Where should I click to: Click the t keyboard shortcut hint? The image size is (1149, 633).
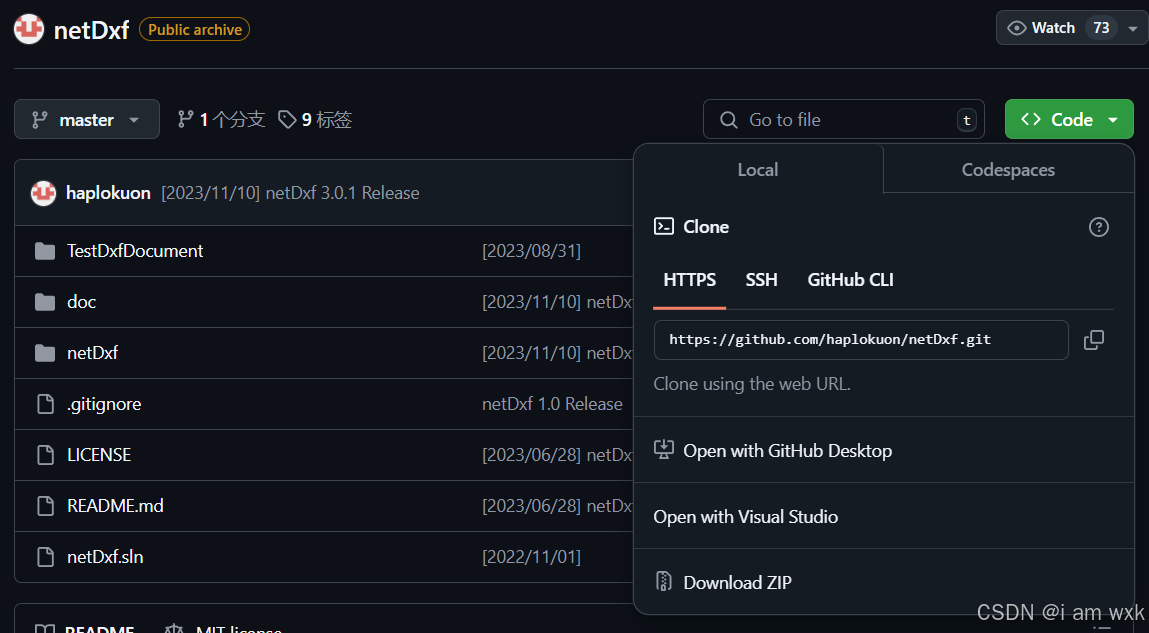[x=967, y=120]
